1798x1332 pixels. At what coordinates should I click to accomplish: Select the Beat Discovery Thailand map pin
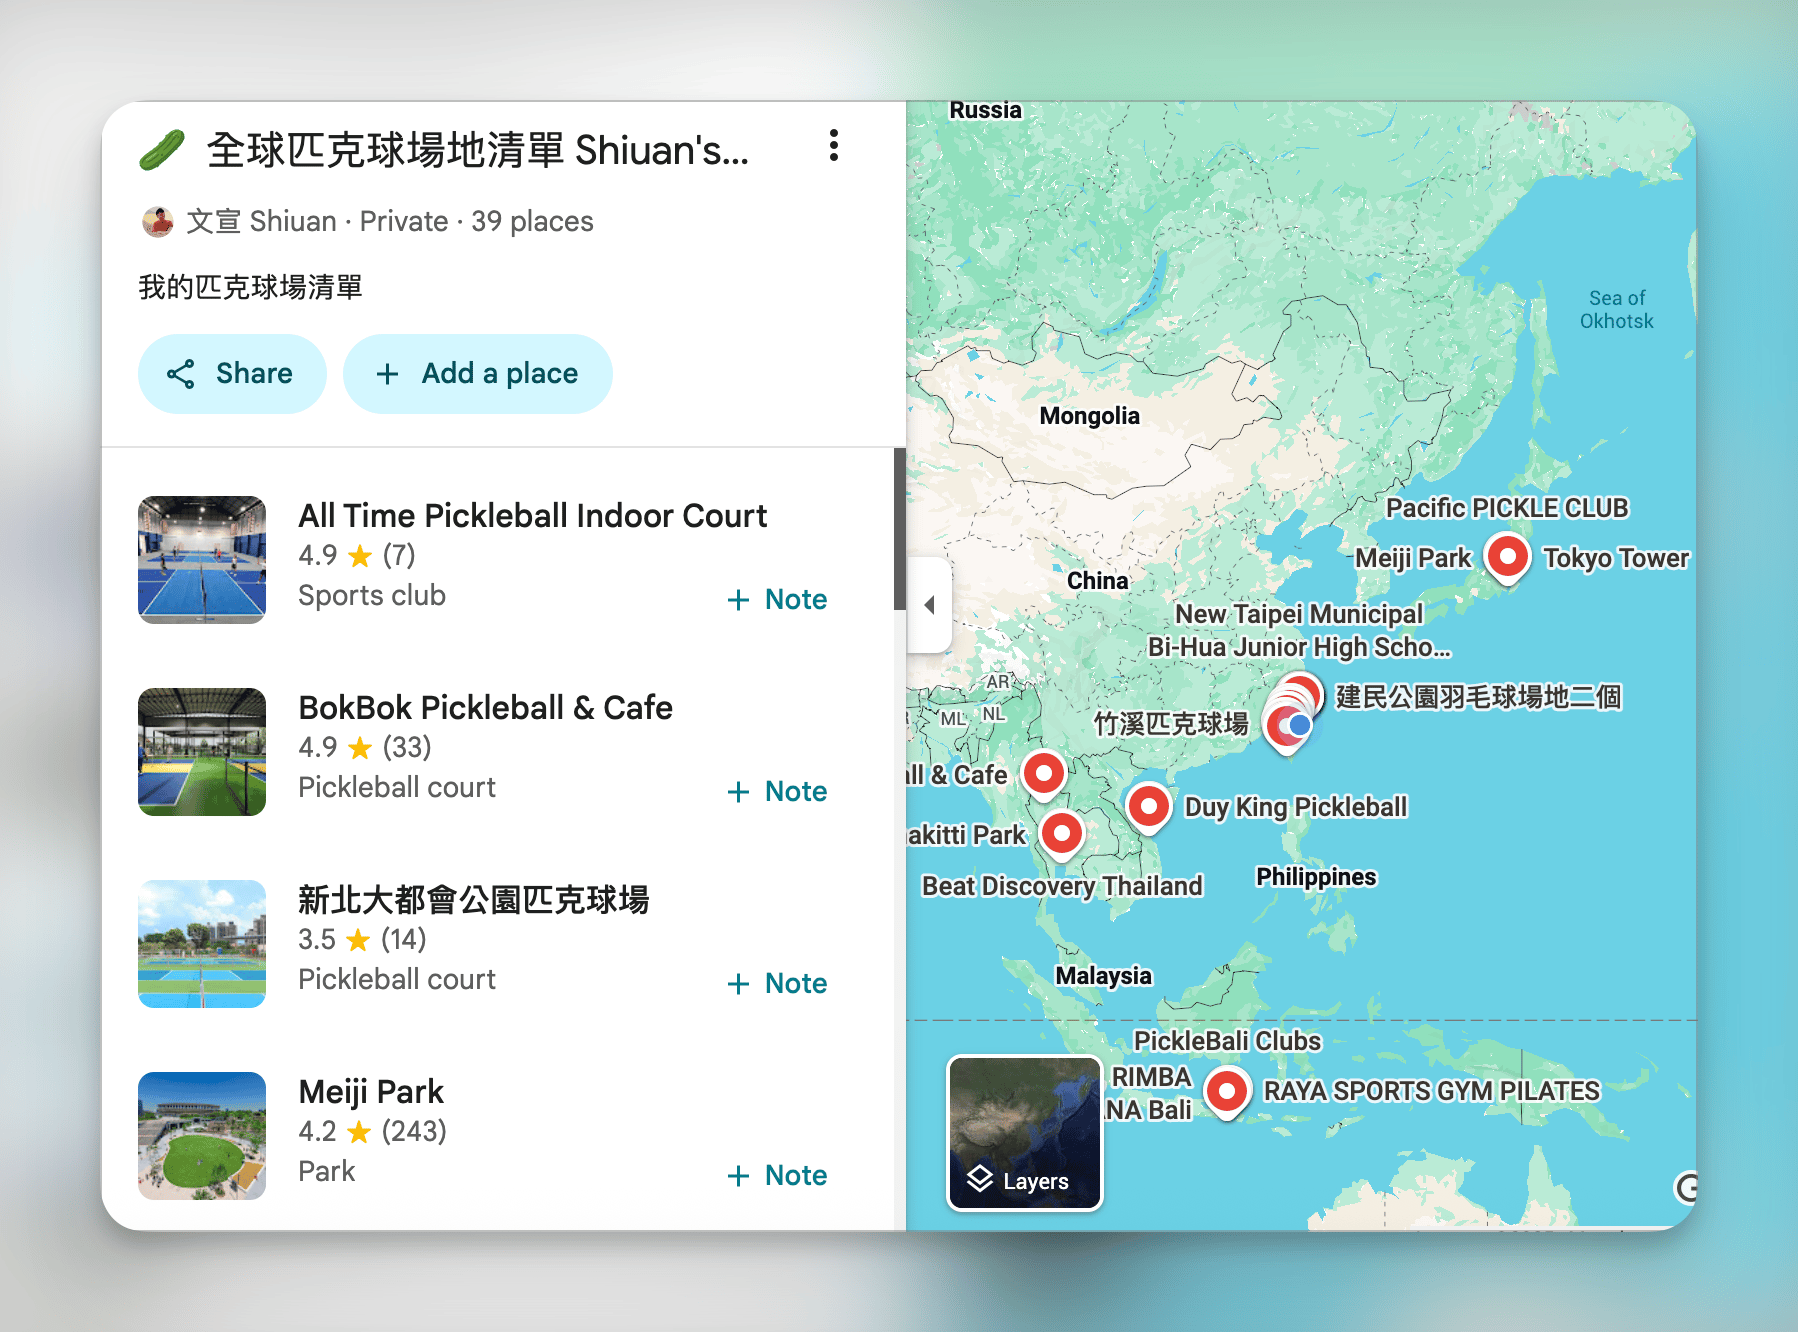[x=1061, y=832]
